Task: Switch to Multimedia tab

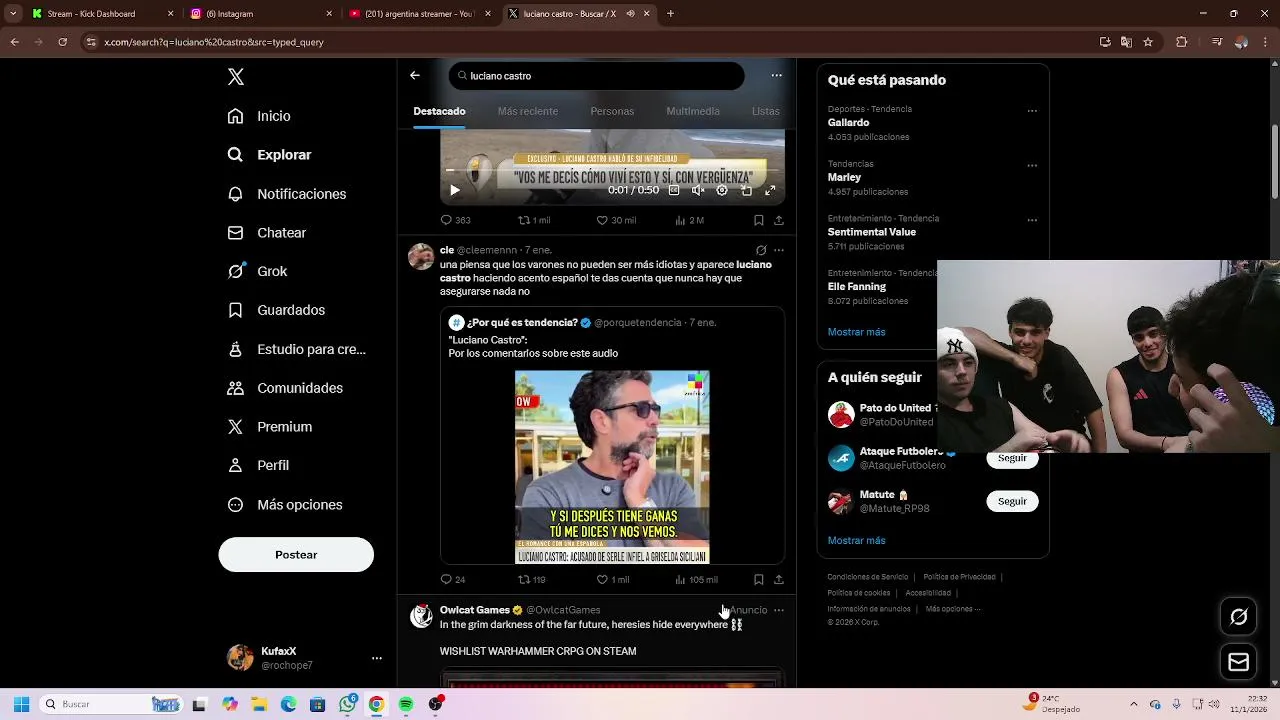Action: (x=693, y=111)
